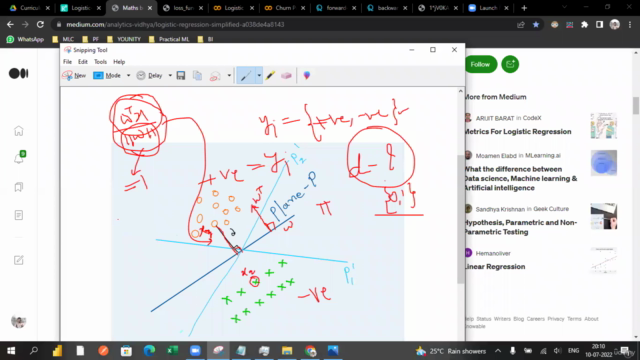
Task: Open the MLC bookmarks folder
Action: click(63, 39)
